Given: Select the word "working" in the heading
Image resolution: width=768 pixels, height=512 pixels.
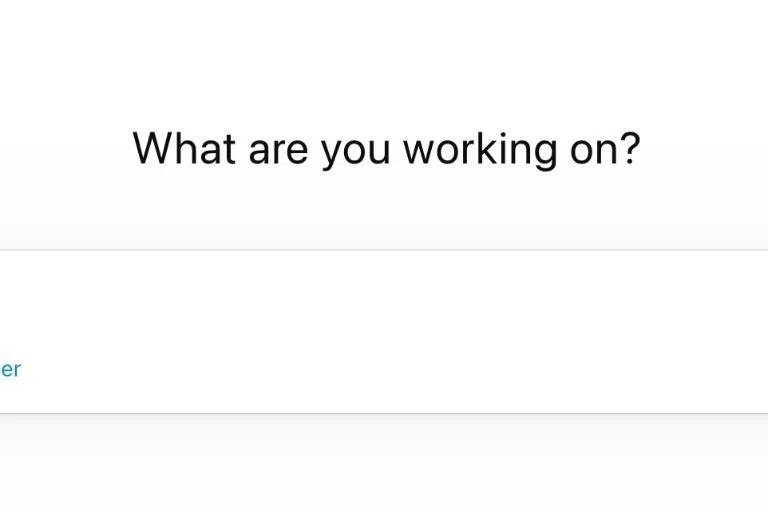Looking at the screenshot, I should (x=479, y=149).
